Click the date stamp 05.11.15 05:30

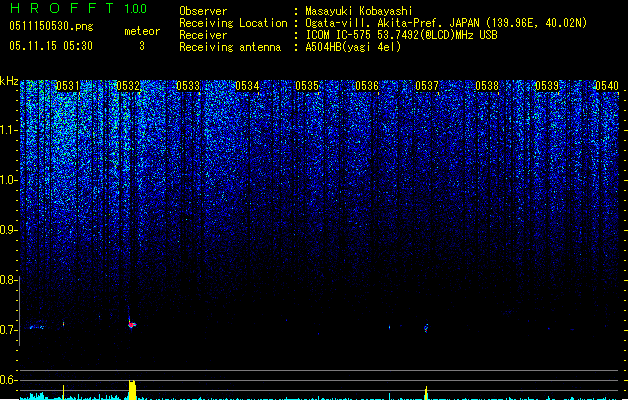click(x=51, y=46)
